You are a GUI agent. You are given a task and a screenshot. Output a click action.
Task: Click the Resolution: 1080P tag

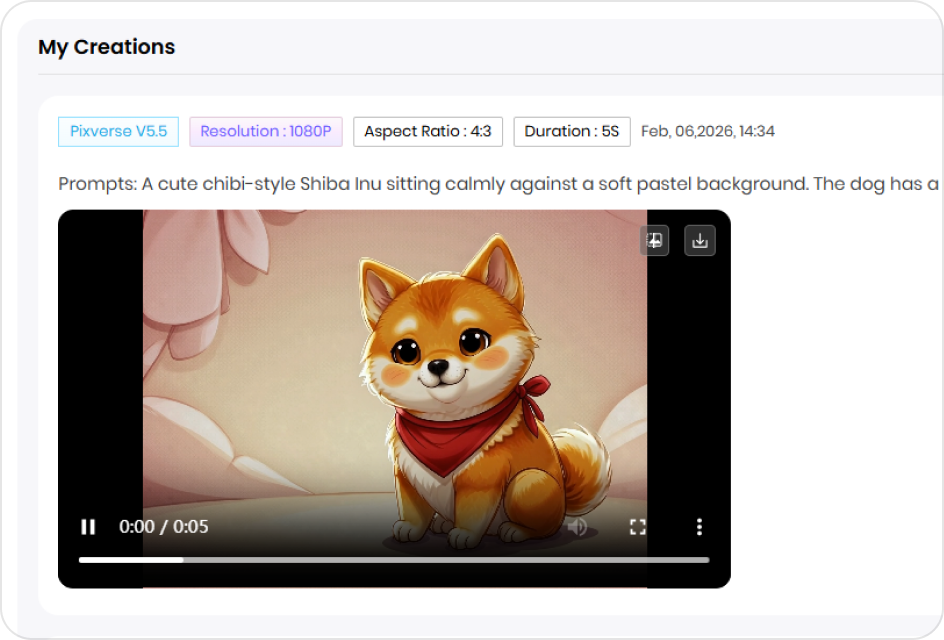tap(265, 131)
